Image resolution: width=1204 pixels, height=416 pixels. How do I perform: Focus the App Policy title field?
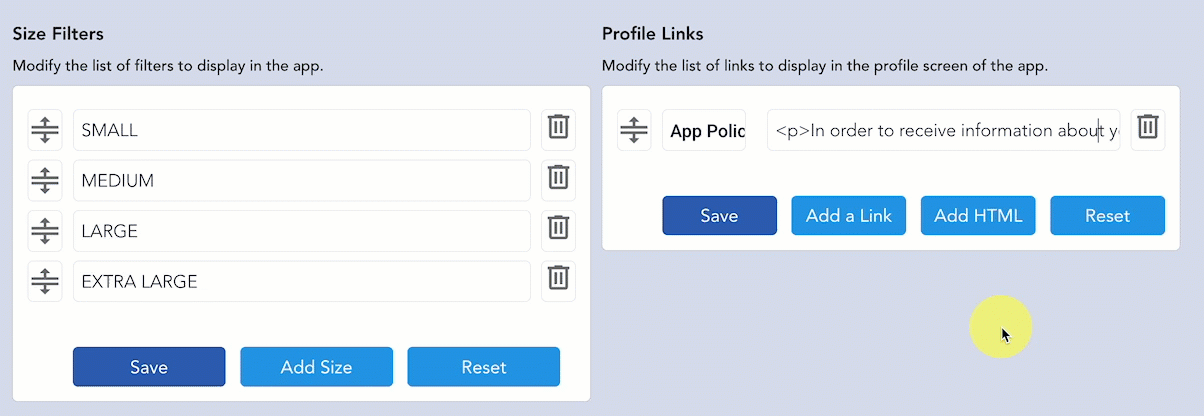click(704, 130)
